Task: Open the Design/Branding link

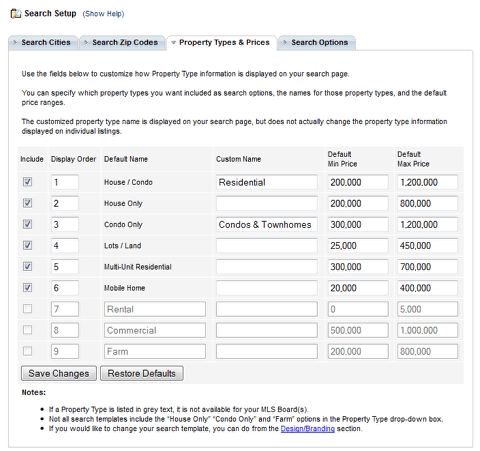Action: [307, 429]
